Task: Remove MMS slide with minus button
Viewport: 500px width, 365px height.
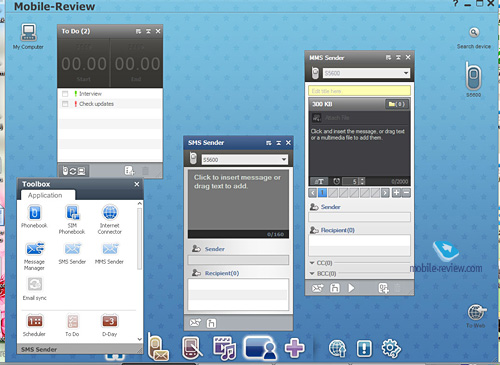Action: [406, 193]
